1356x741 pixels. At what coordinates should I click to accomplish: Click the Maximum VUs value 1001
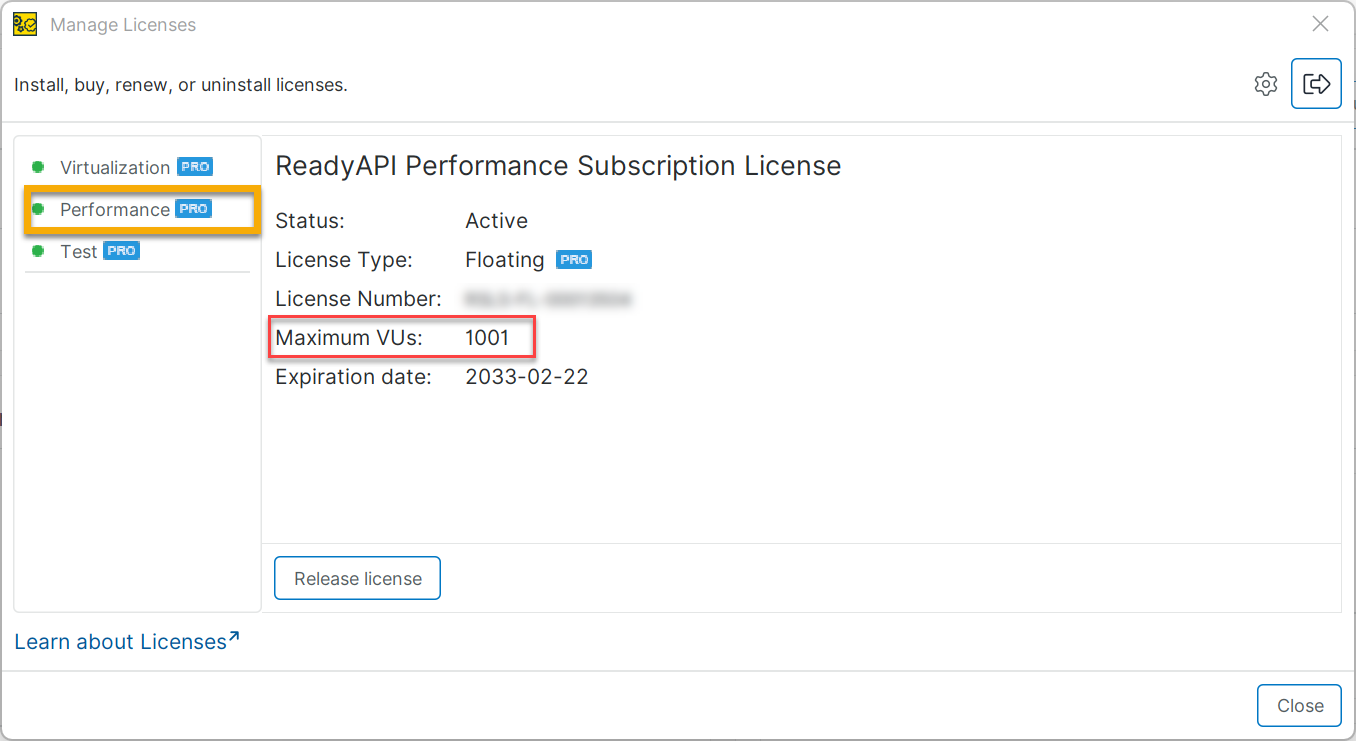tap(488, 338)
